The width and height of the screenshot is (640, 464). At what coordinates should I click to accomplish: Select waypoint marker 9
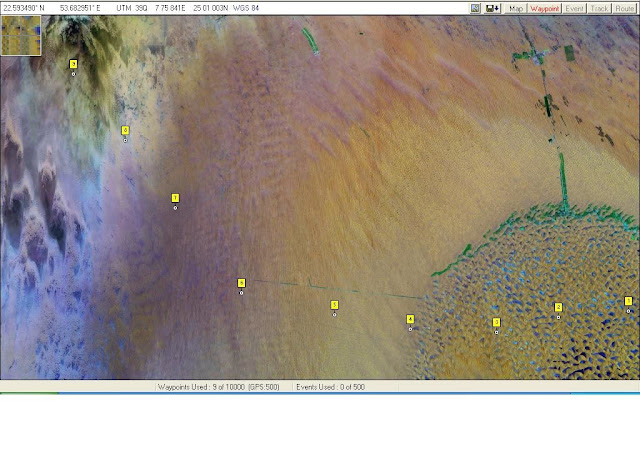pyautogui.click(x=73, y=64)
